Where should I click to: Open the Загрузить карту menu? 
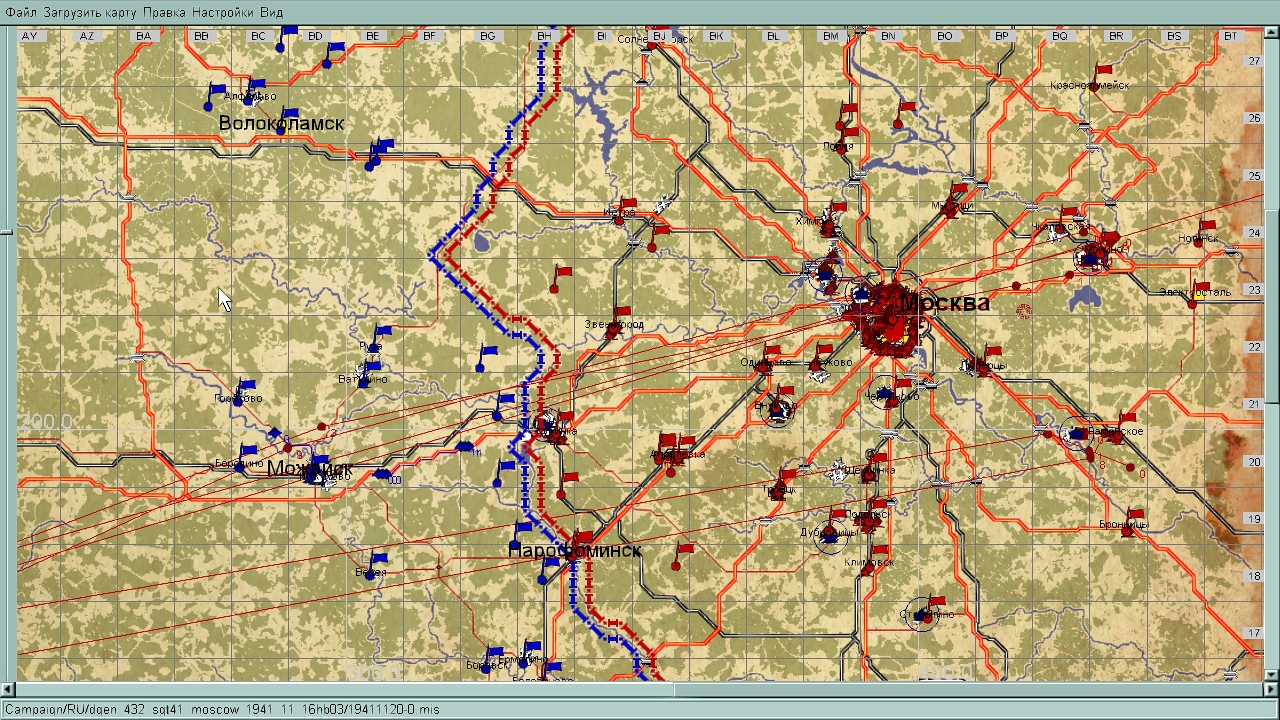pyautogui.click(x=91, y=12)
